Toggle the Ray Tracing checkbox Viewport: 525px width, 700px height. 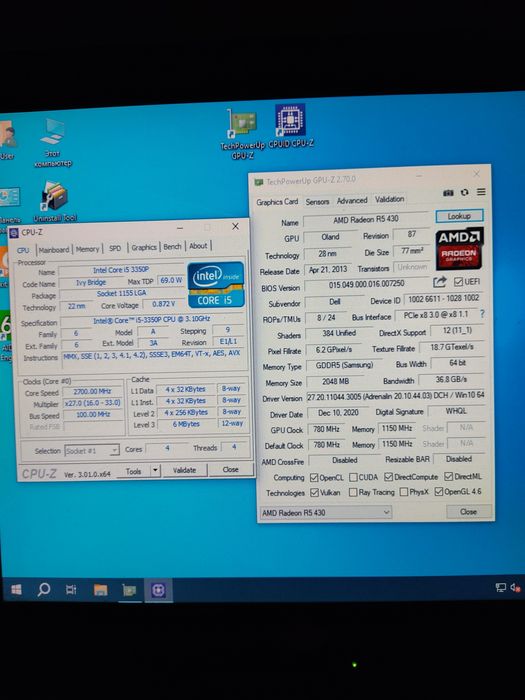tap(353, 492)
